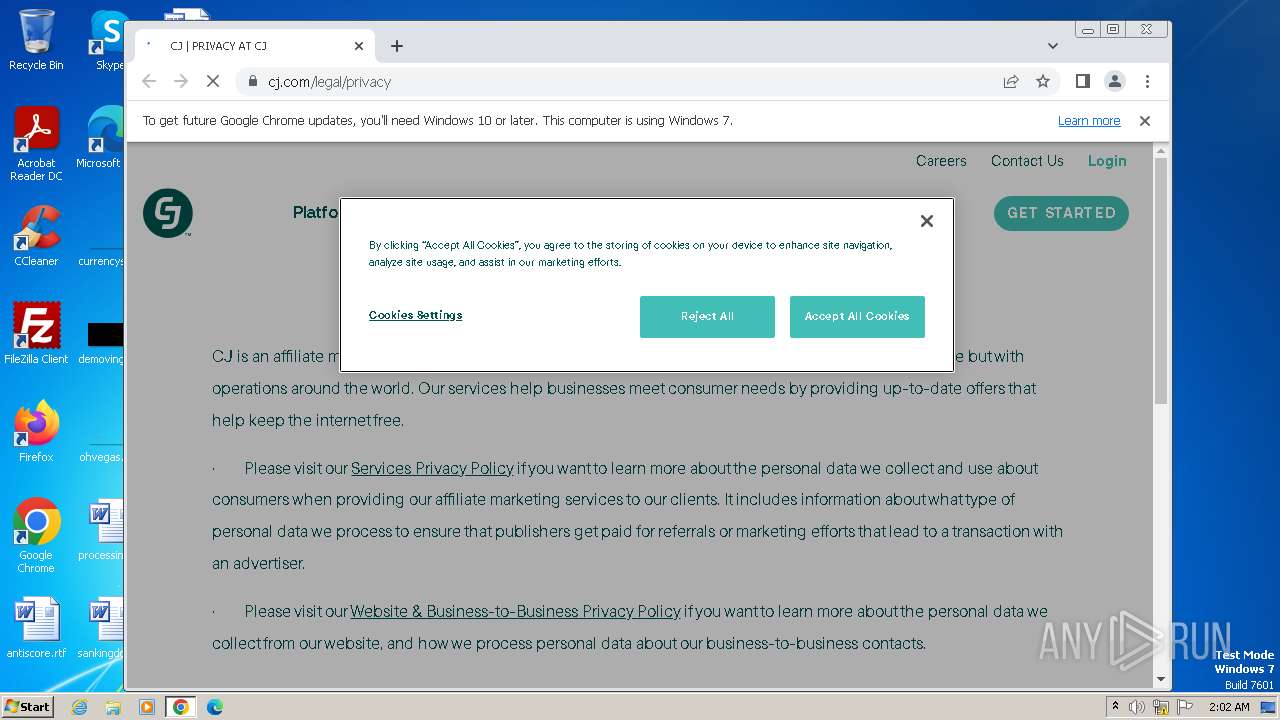Dismiss the Chrome update notification bar
1280x720 pixels.
coord(1145,121)
